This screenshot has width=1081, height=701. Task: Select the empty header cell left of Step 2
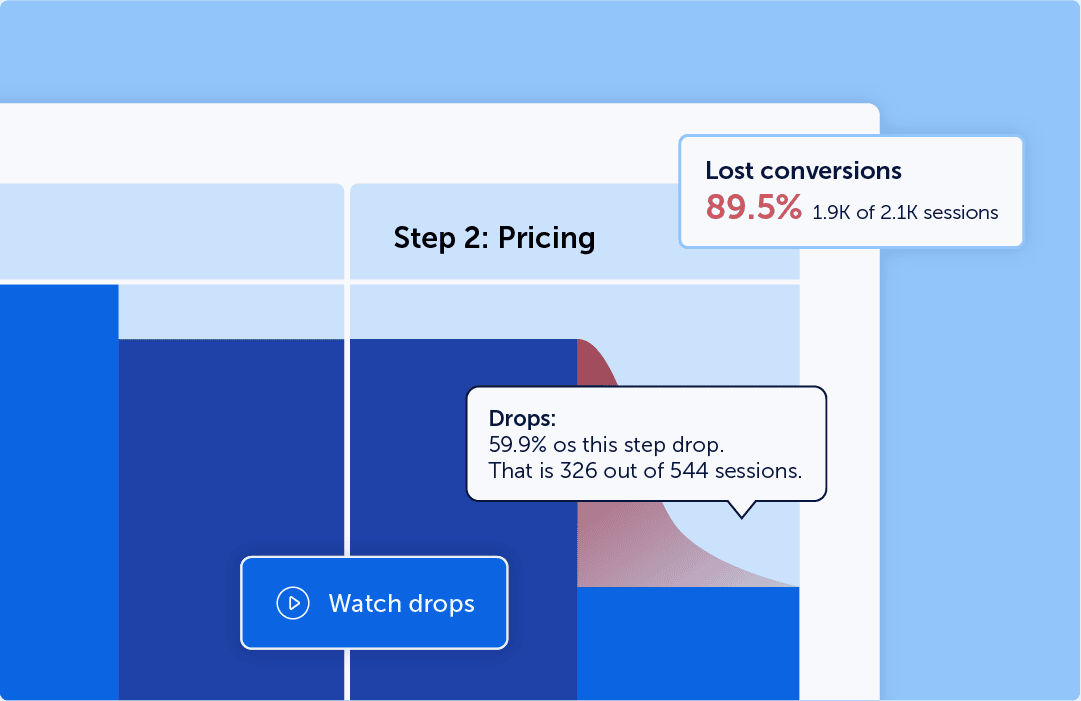tap(172, 232)
